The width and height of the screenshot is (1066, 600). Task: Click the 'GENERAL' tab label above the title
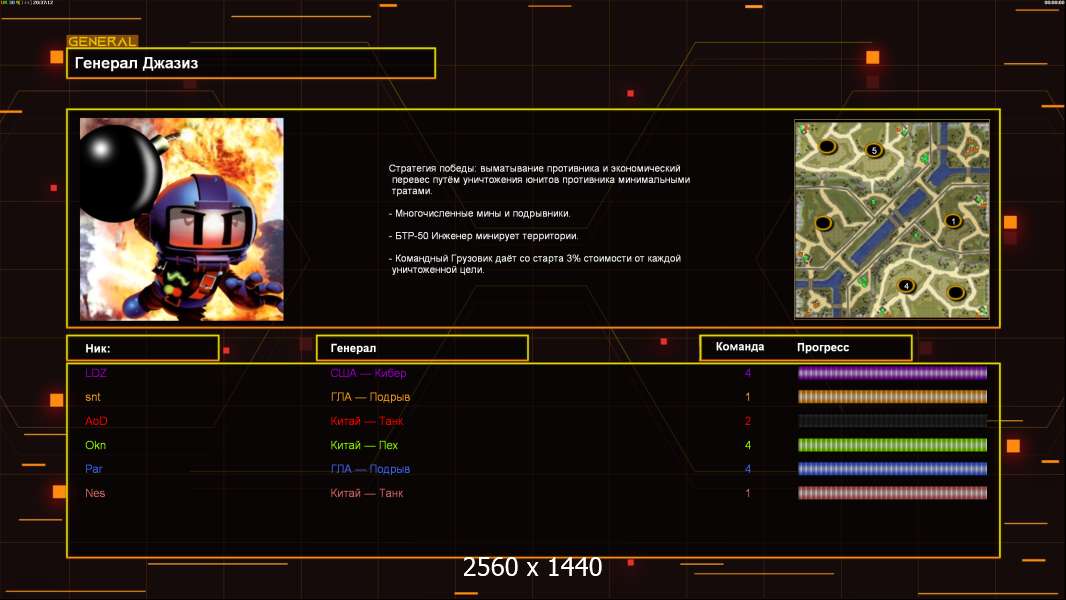click(102, 41)
